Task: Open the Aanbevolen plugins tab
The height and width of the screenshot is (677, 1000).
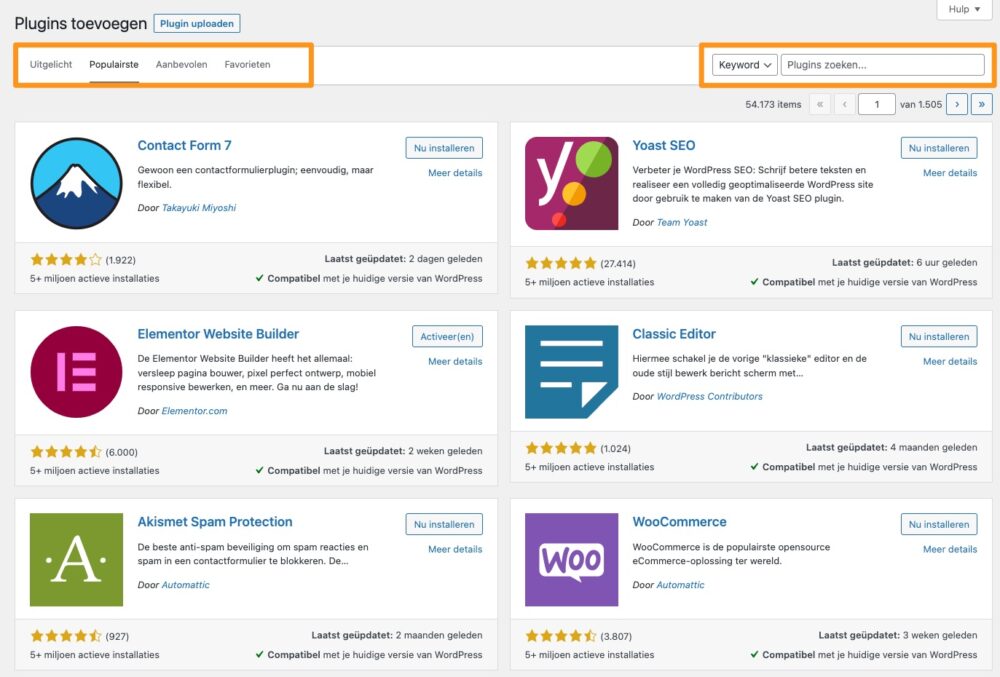Action: [x=180, y=64]
